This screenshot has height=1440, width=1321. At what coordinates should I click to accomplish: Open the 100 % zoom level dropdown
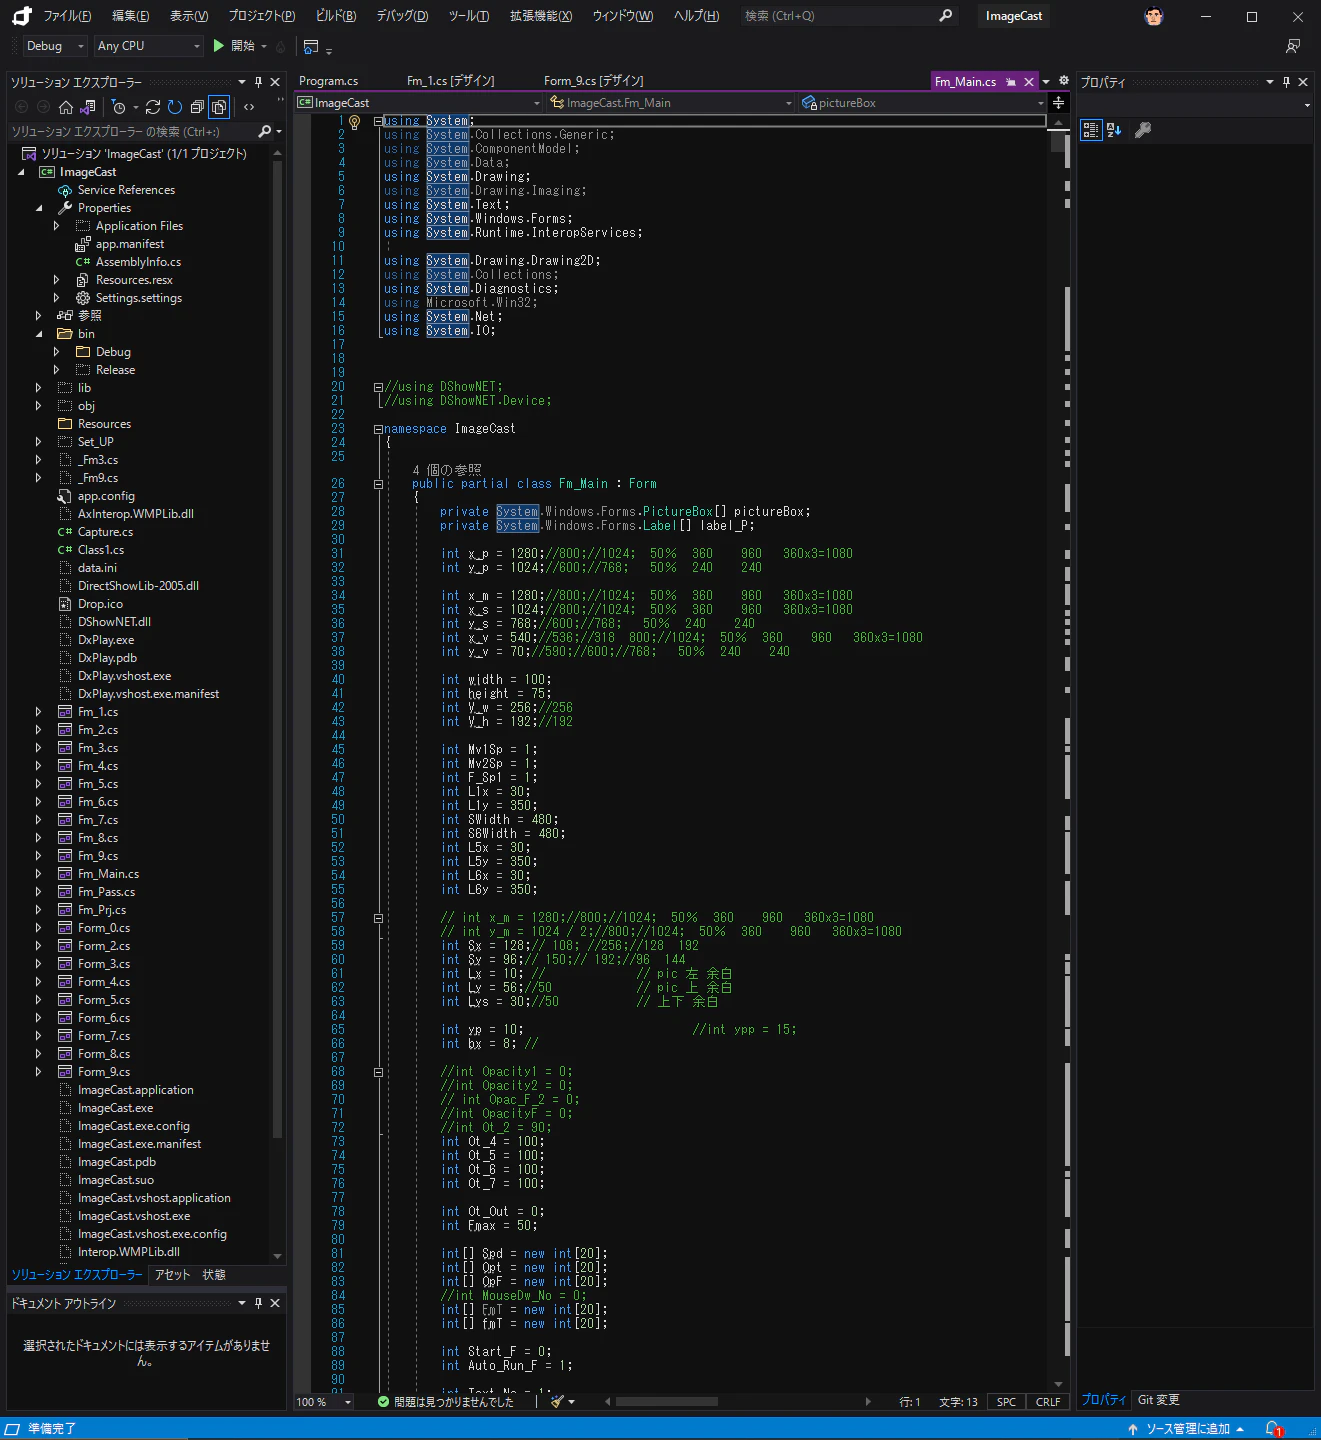point(324,1402)
